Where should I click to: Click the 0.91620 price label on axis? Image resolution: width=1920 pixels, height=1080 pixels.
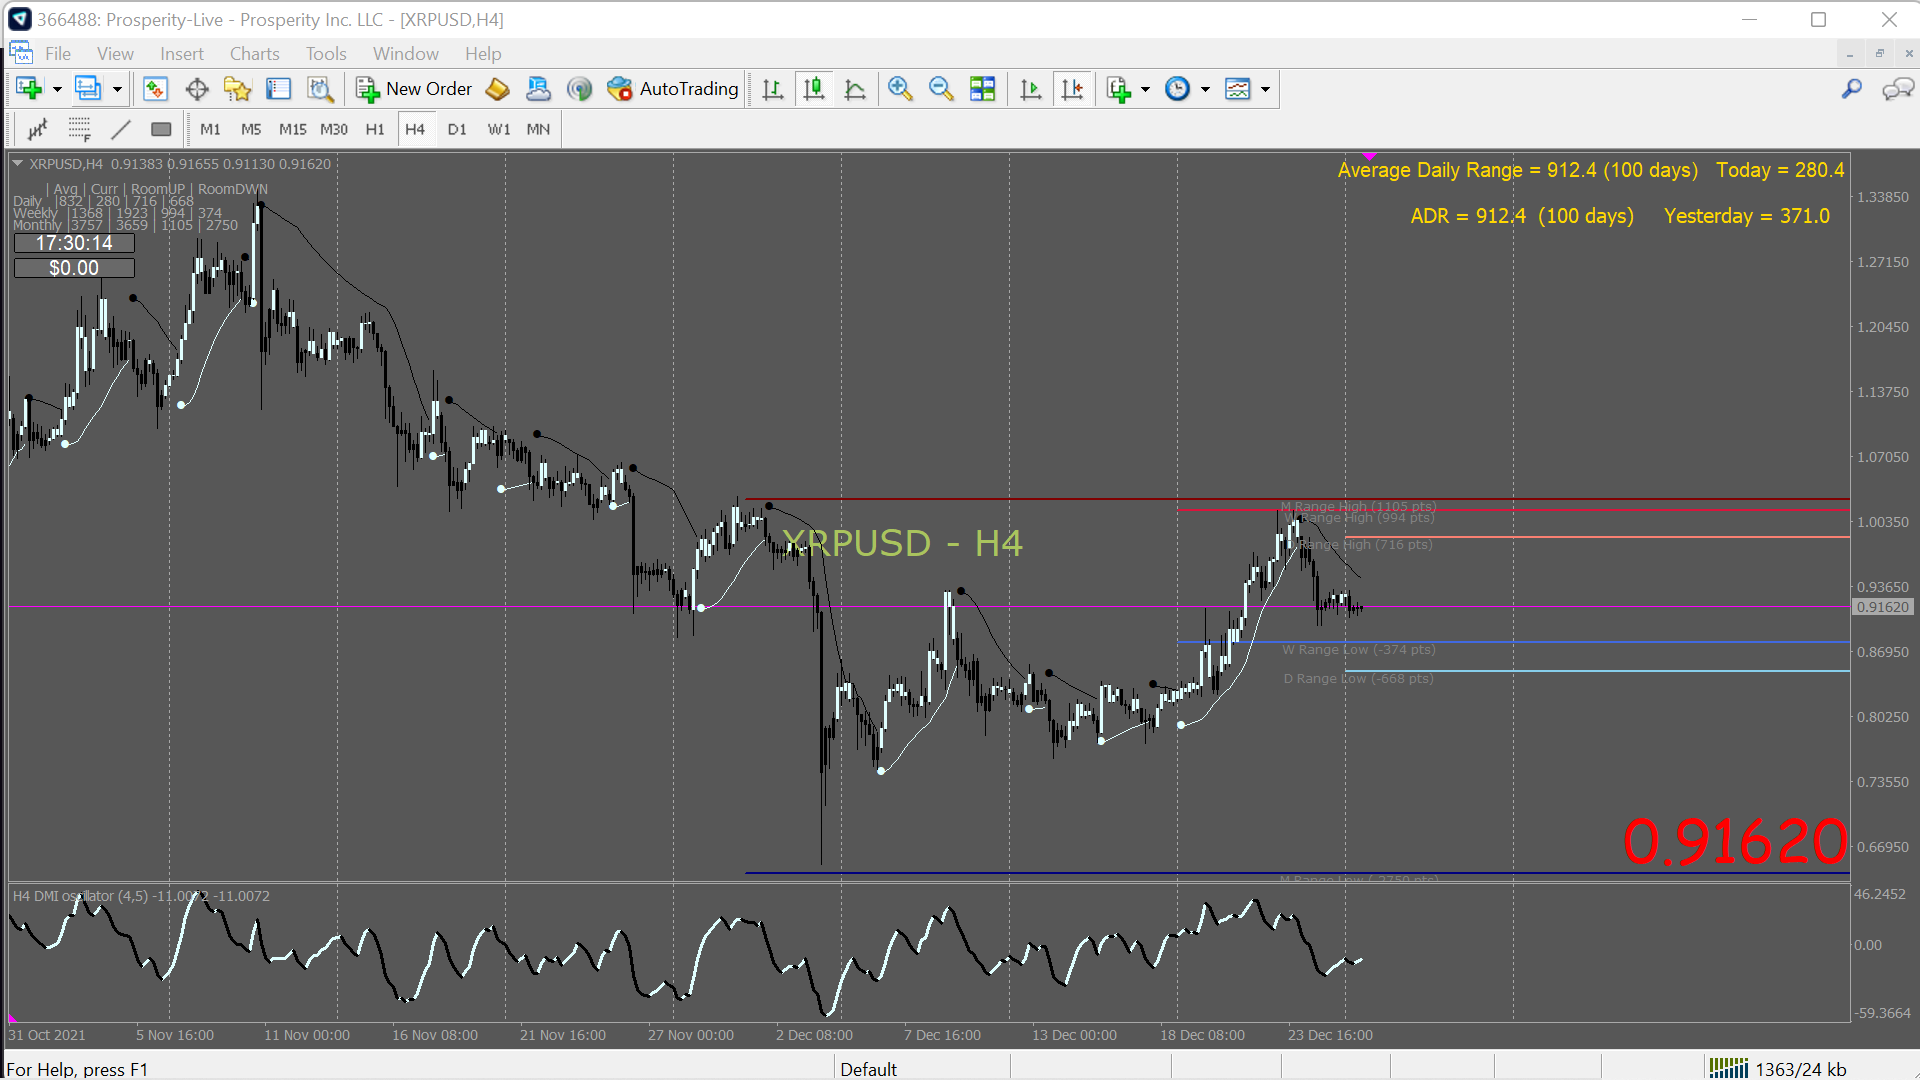pyautogui.click(x=1882, y=607)
